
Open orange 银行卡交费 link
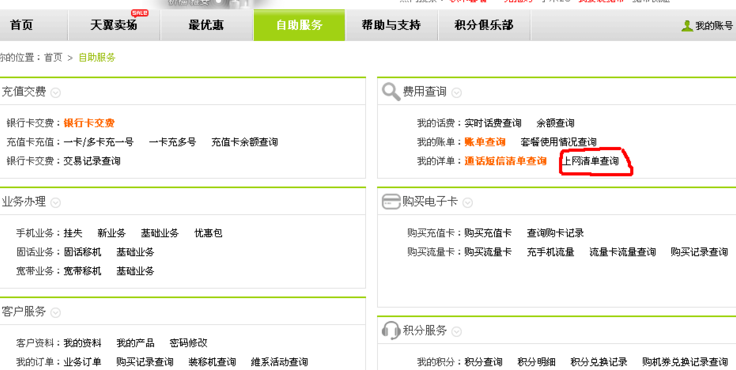click(x=89, y=123)
